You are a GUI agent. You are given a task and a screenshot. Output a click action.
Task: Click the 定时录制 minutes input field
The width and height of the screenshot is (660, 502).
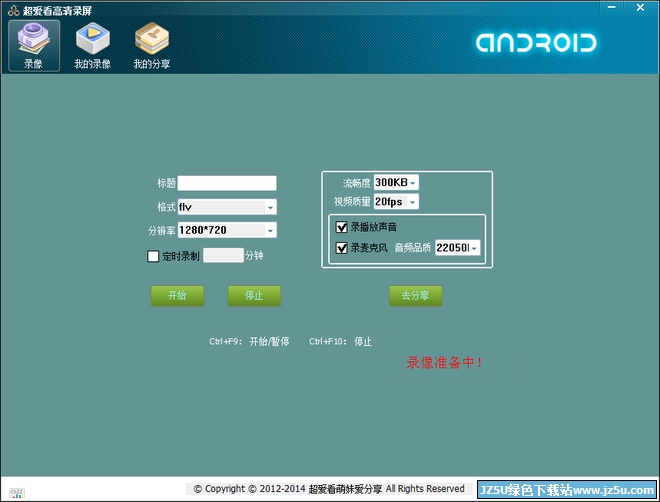223,255
